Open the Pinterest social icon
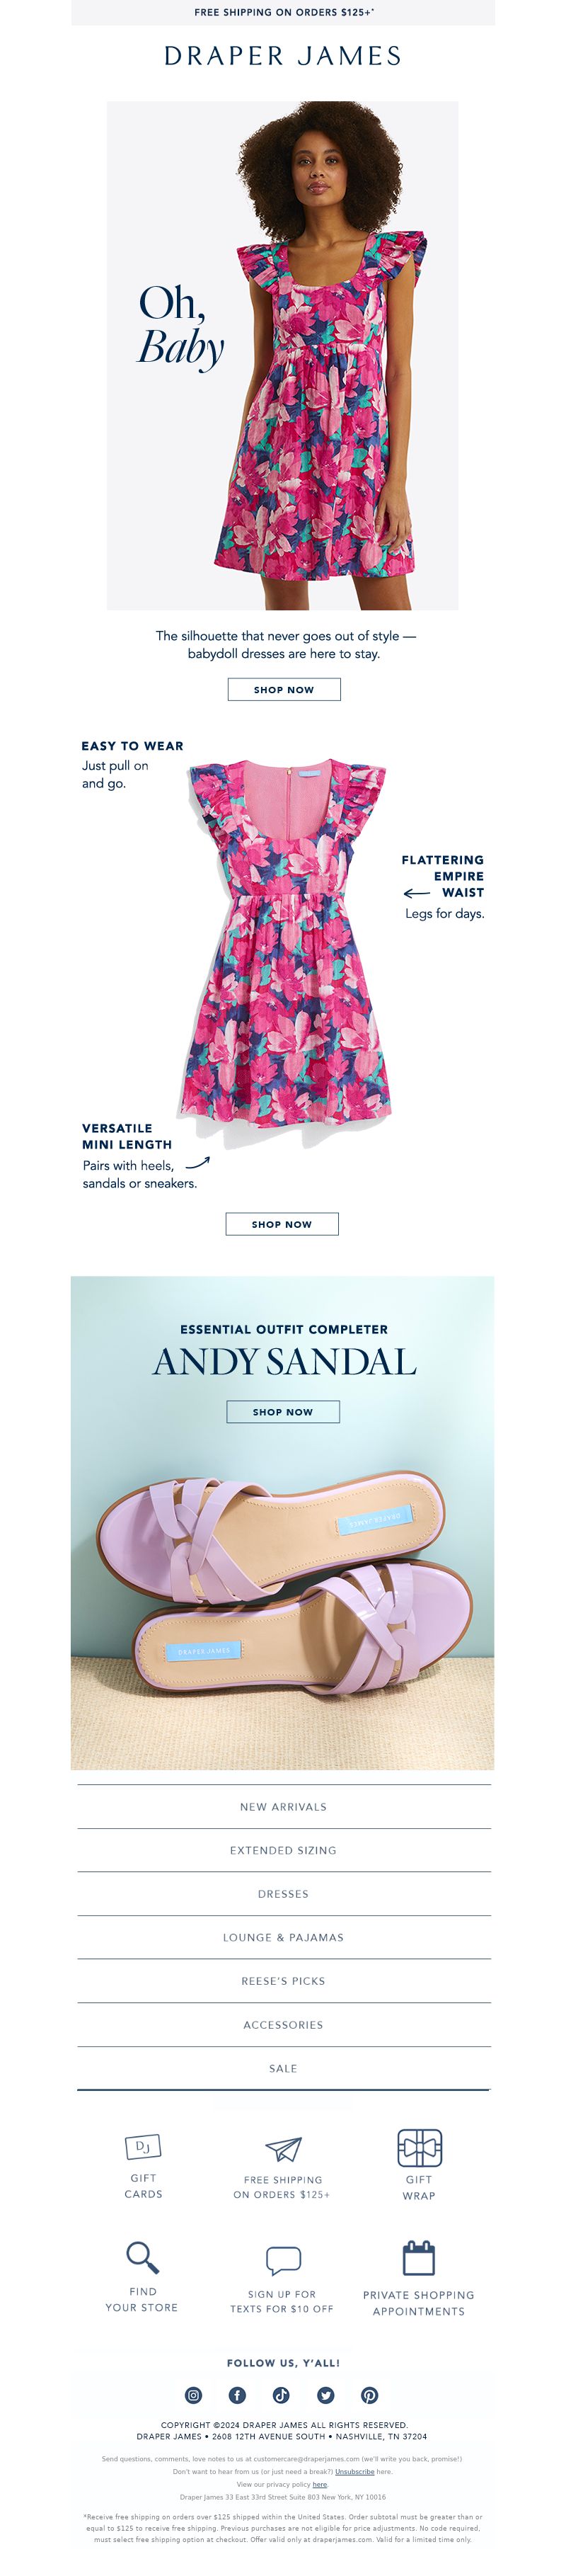 [369, 2395]
